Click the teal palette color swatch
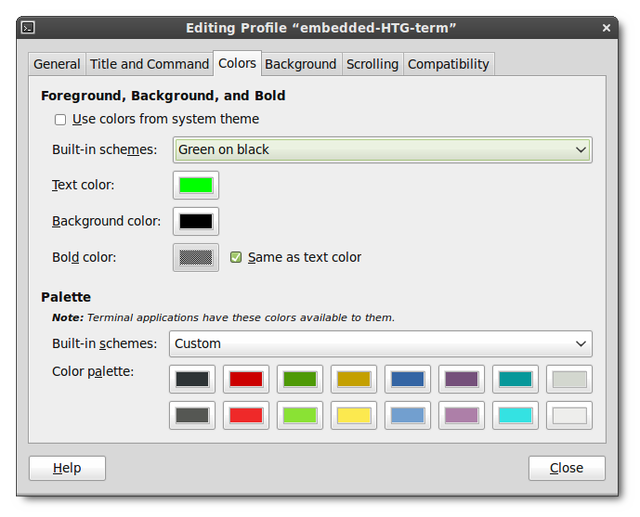 click(516, 379)
